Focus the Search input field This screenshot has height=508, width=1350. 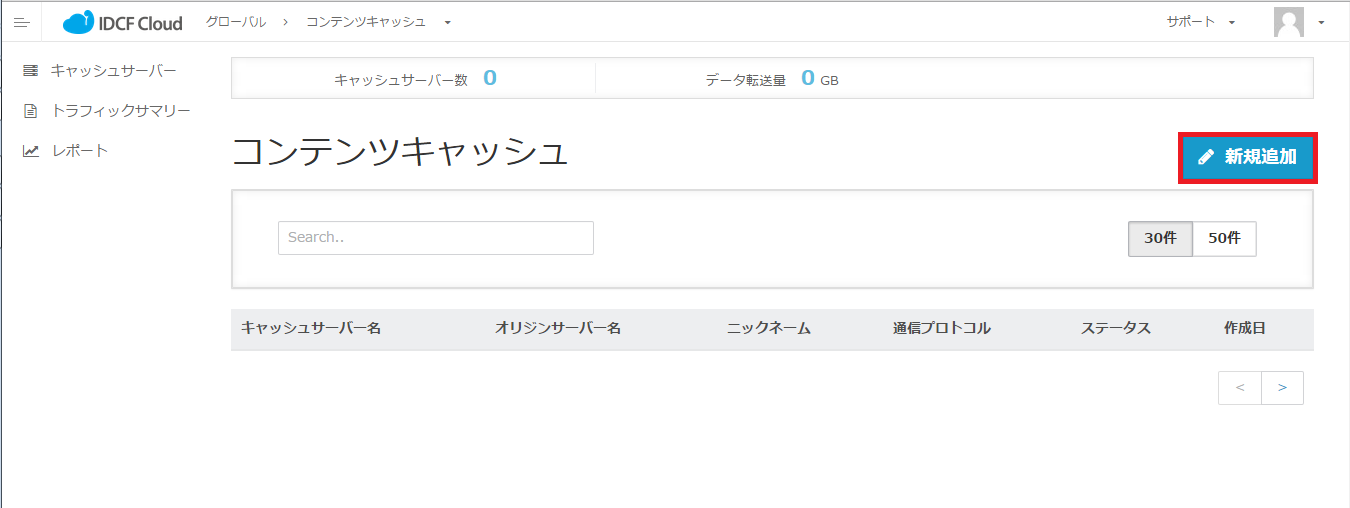[x=435, y=238]
